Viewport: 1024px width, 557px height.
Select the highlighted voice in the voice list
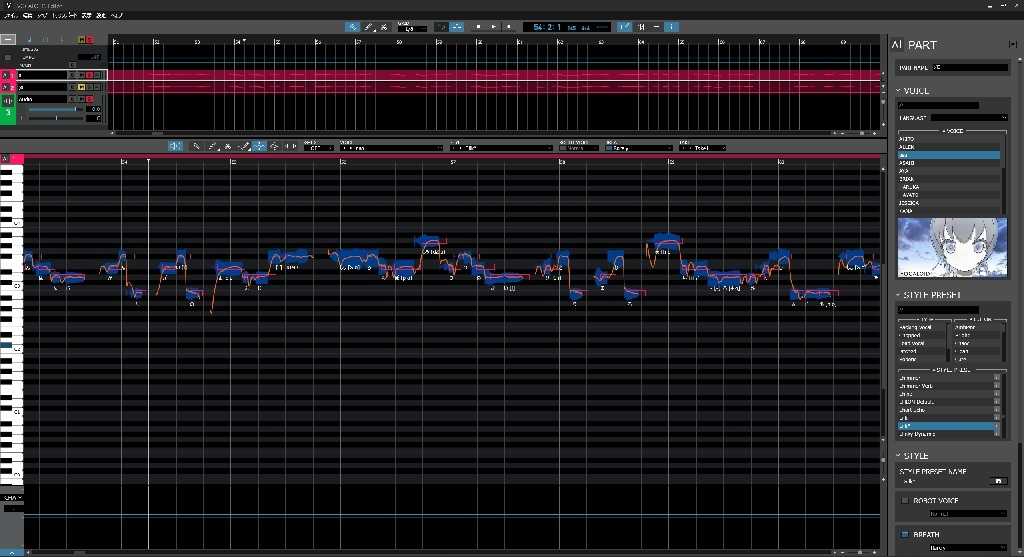pos(949,155)
